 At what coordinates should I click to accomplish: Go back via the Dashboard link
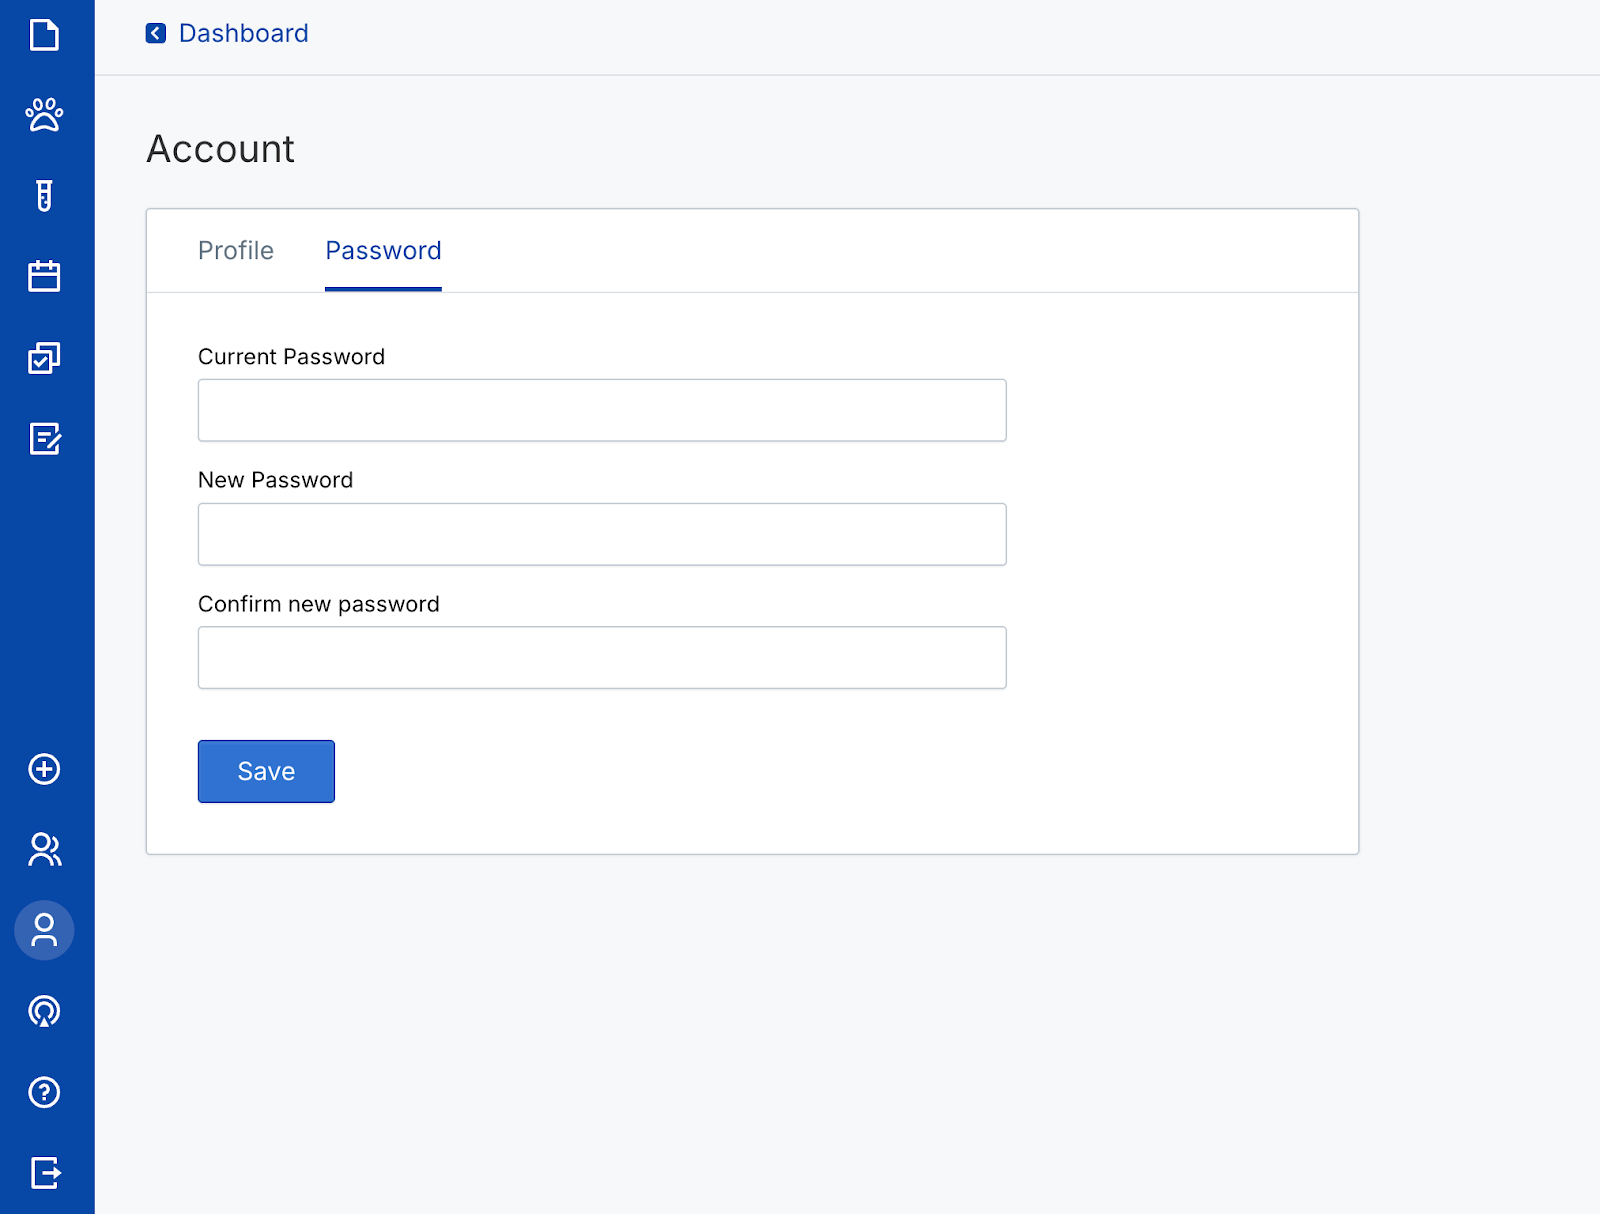243,34
